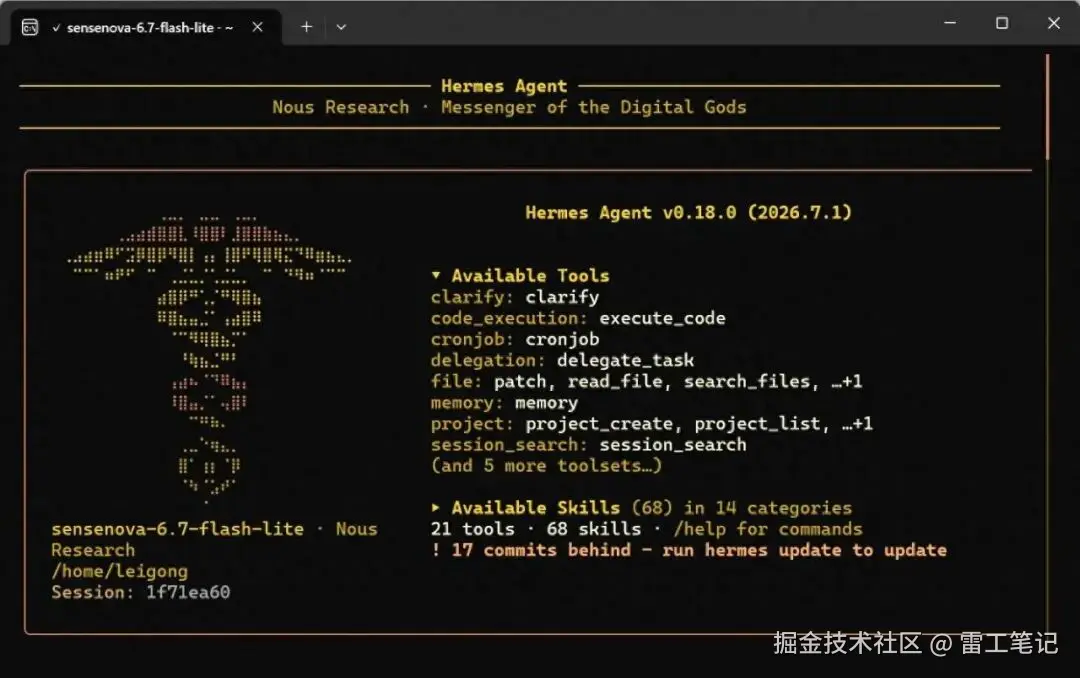
Task: Click the 'sensenova-6.7-flash-lite · Nous' model name
Action: [214, 529]
